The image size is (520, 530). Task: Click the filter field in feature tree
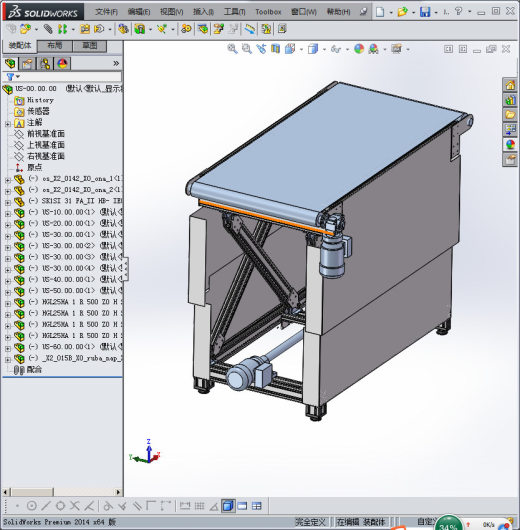[x=62, y=77]
